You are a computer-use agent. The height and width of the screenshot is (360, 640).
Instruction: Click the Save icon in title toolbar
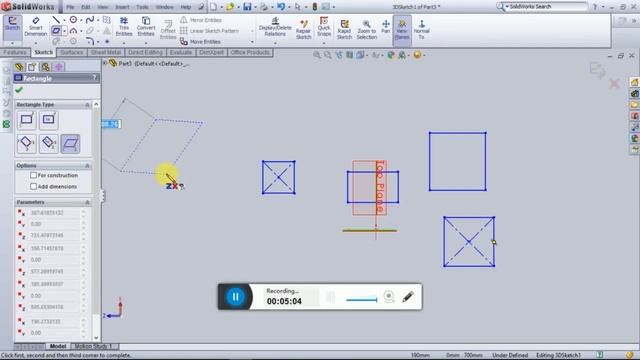click(x=247, y=7)
